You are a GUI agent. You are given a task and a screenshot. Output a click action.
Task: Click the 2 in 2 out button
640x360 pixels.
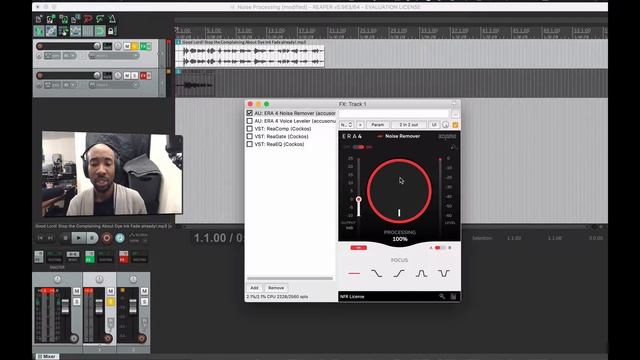(409, 124)
